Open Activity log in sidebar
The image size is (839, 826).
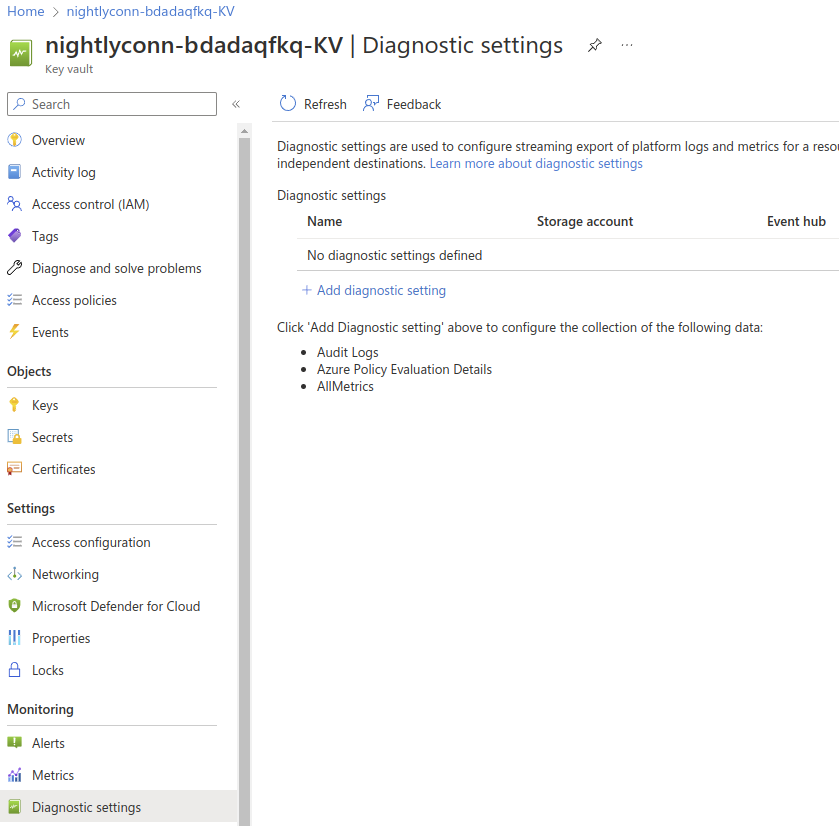(63, 172)
